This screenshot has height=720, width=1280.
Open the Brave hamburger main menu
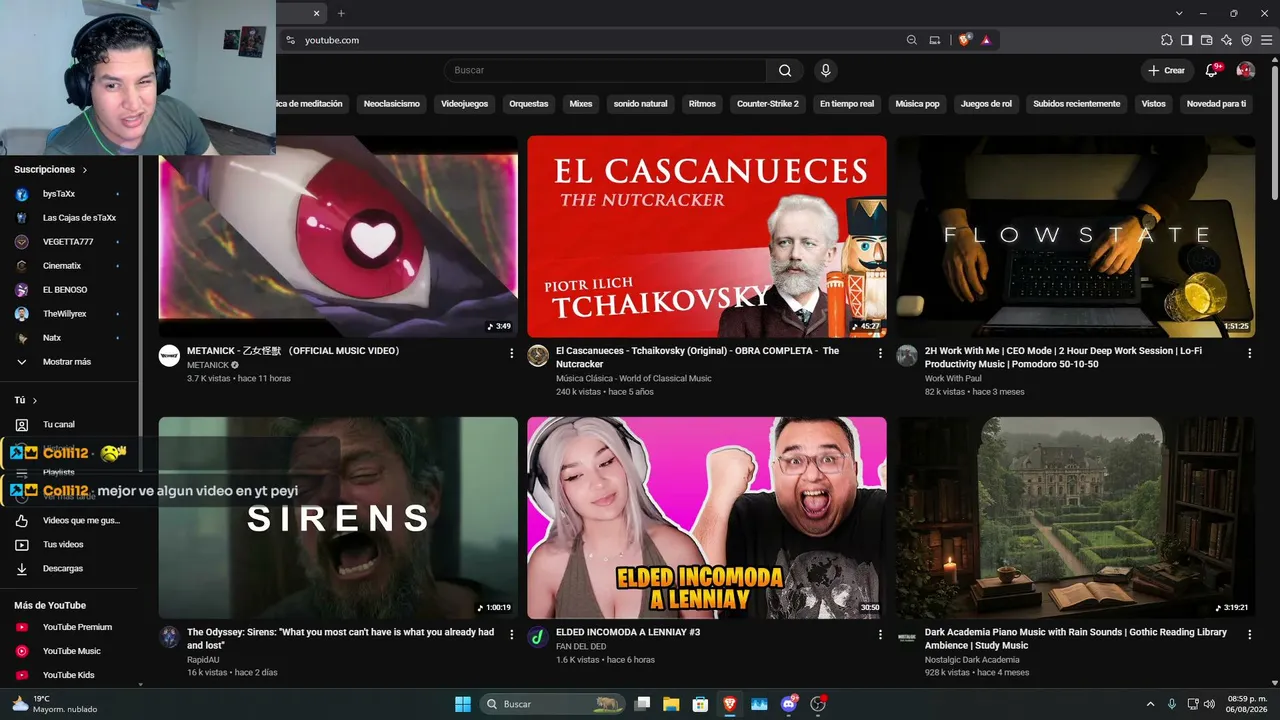pos(1267,40)
